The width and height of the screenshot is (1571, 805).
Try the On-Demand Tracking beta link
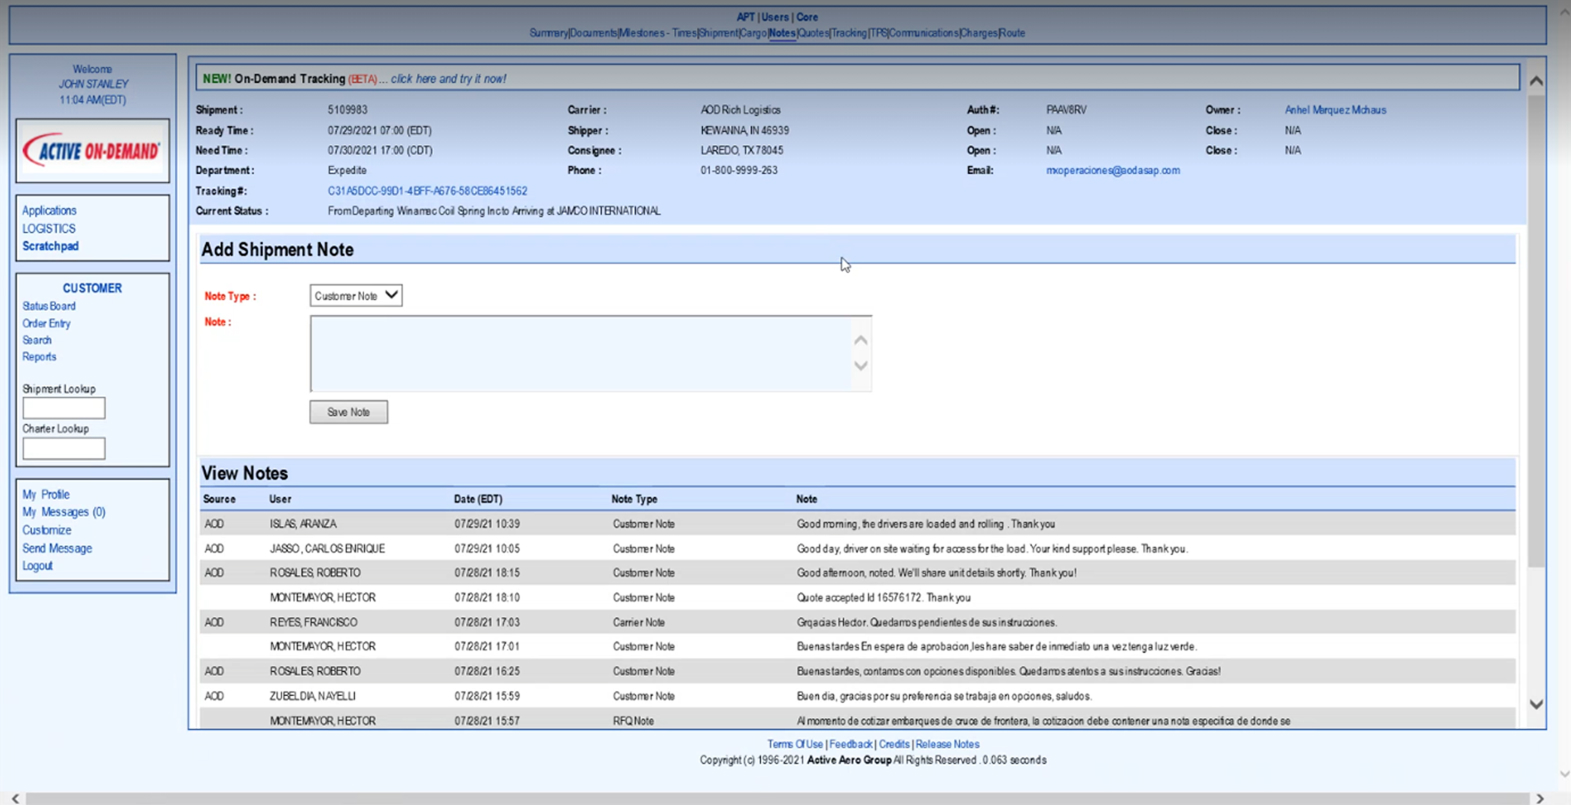[448, 79]
